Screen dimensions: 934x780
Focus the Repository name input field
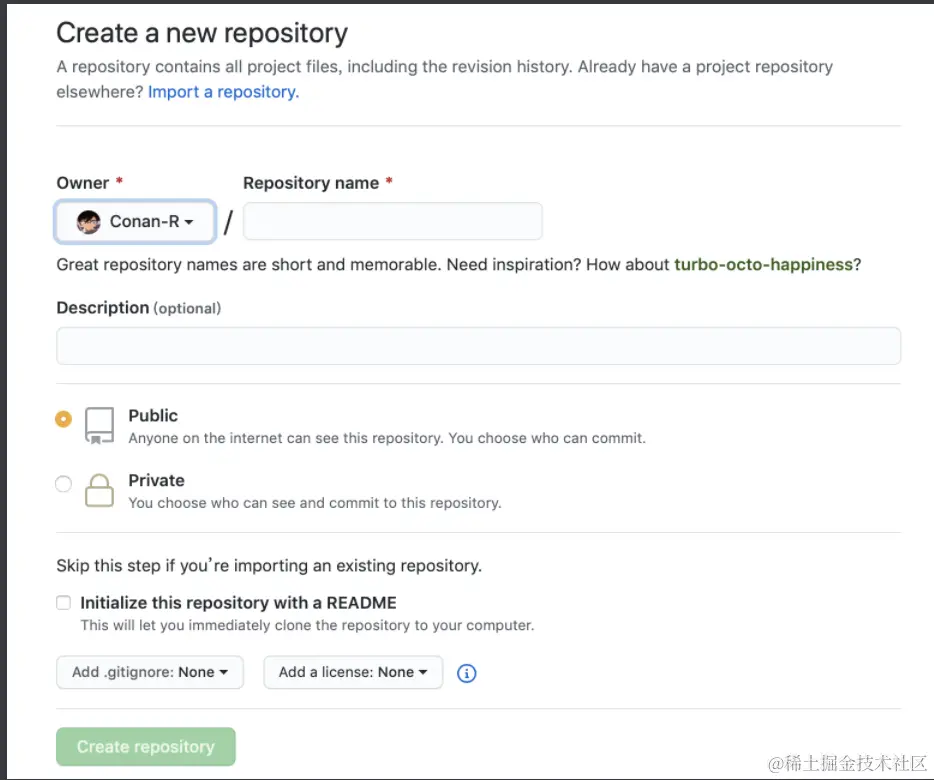pos(393,221)
